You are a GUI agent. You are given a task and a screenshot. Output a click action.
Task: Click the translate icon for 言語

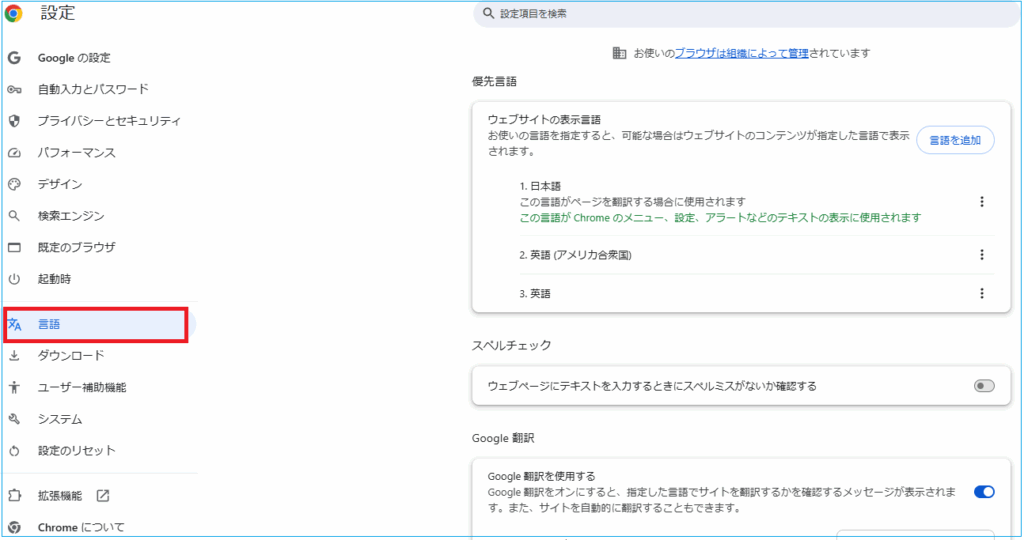(x=14, y=324)
